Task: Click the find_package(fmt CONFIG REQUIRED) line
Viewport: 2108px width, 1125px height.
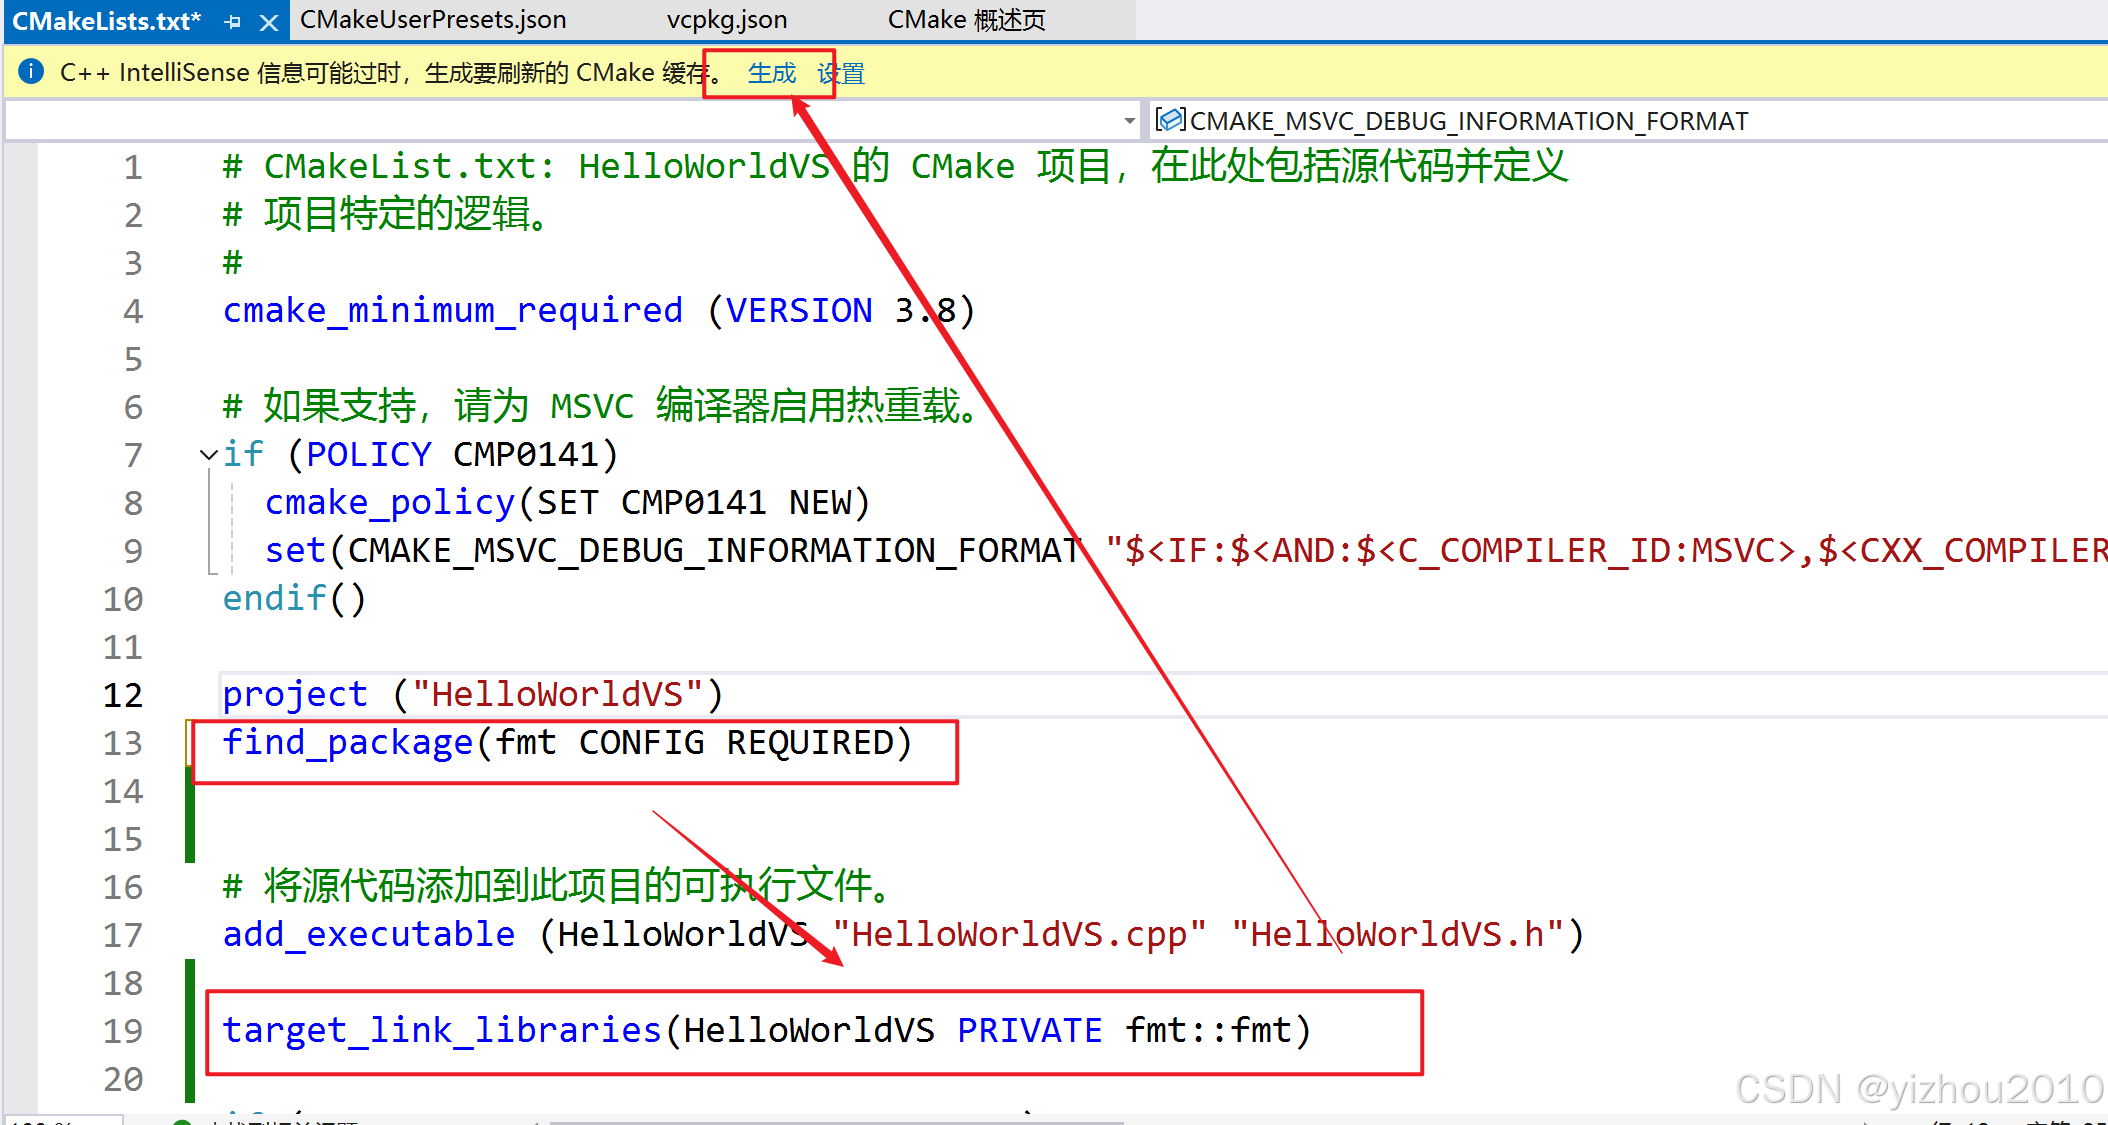Action: pyautogui.click(x=567, y=743)
